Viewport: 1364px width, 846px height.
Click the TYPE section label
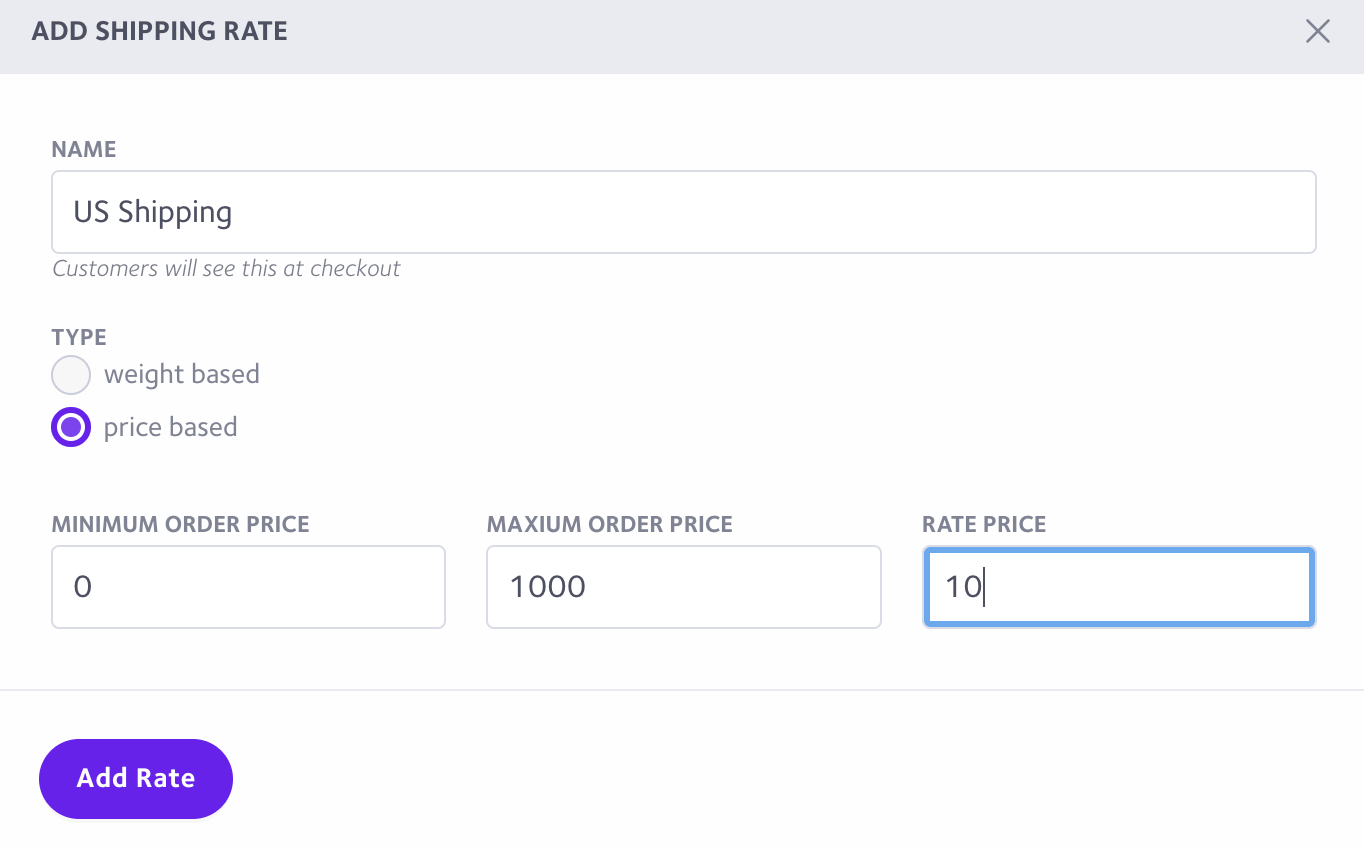[79, 338]
